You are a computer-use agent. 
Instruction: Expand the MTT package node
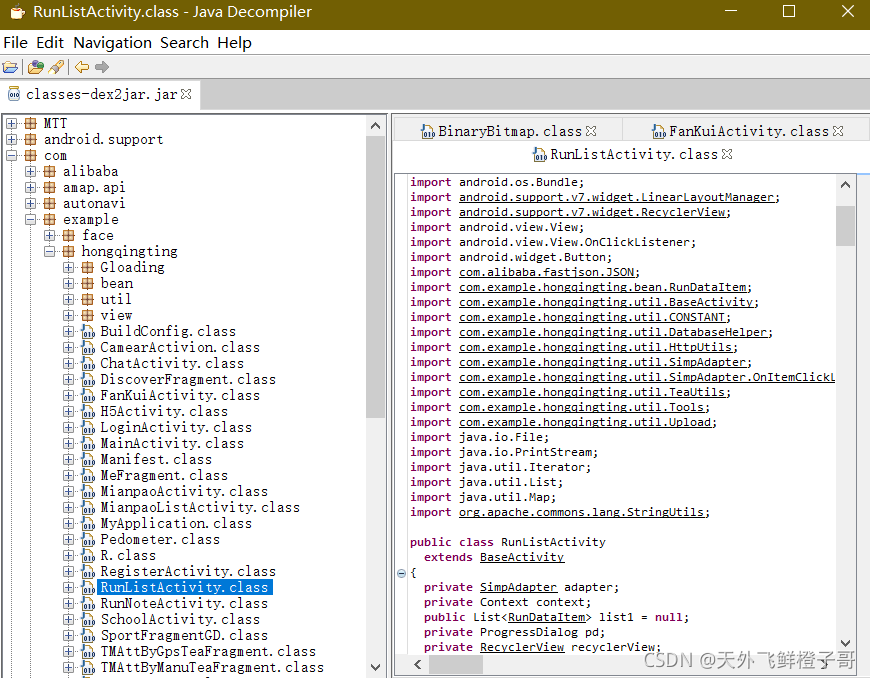pyautogui.click(x=12, y=123)
